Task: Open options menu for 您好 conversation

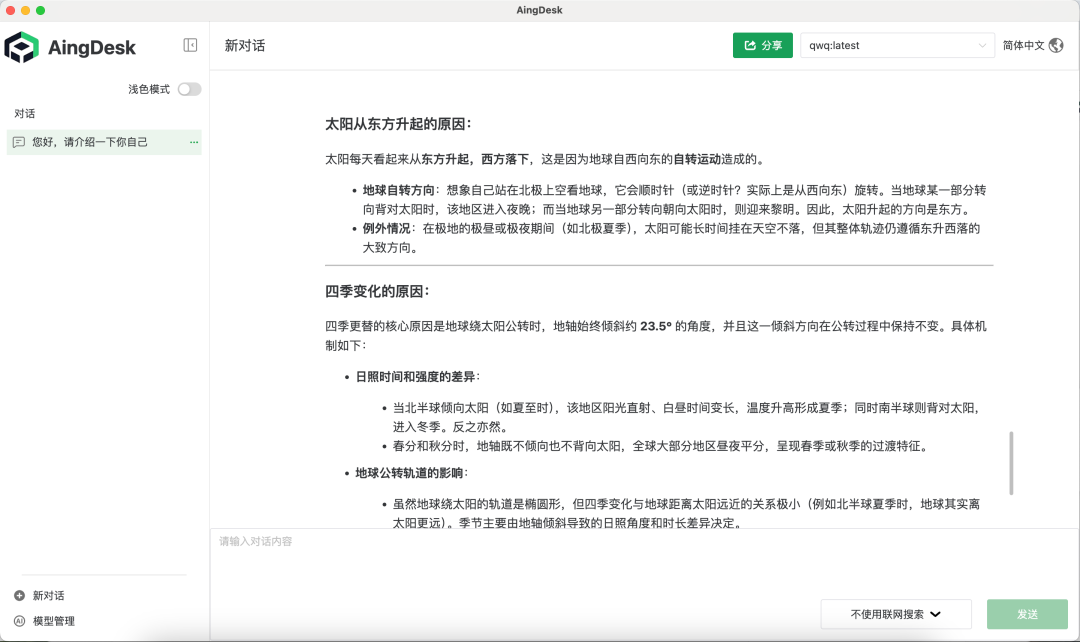Action: pyautogui.click(x=194, y=142)
